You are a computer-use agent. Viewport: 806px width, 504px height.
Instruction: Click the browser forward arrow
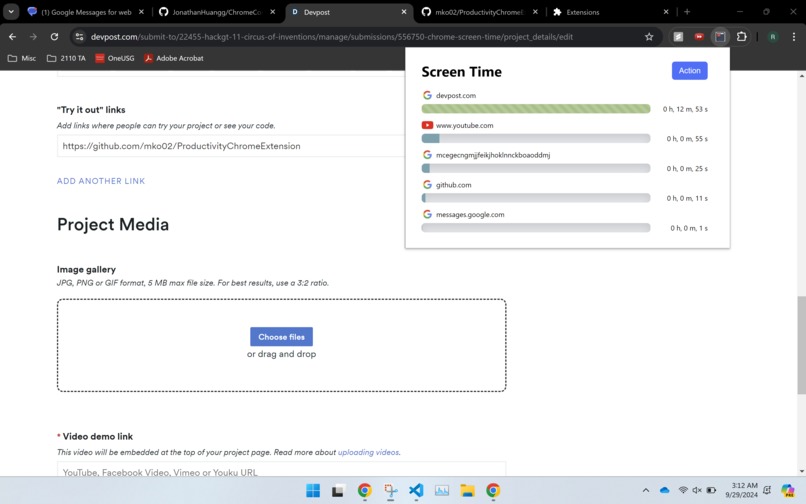pos(33,37)
